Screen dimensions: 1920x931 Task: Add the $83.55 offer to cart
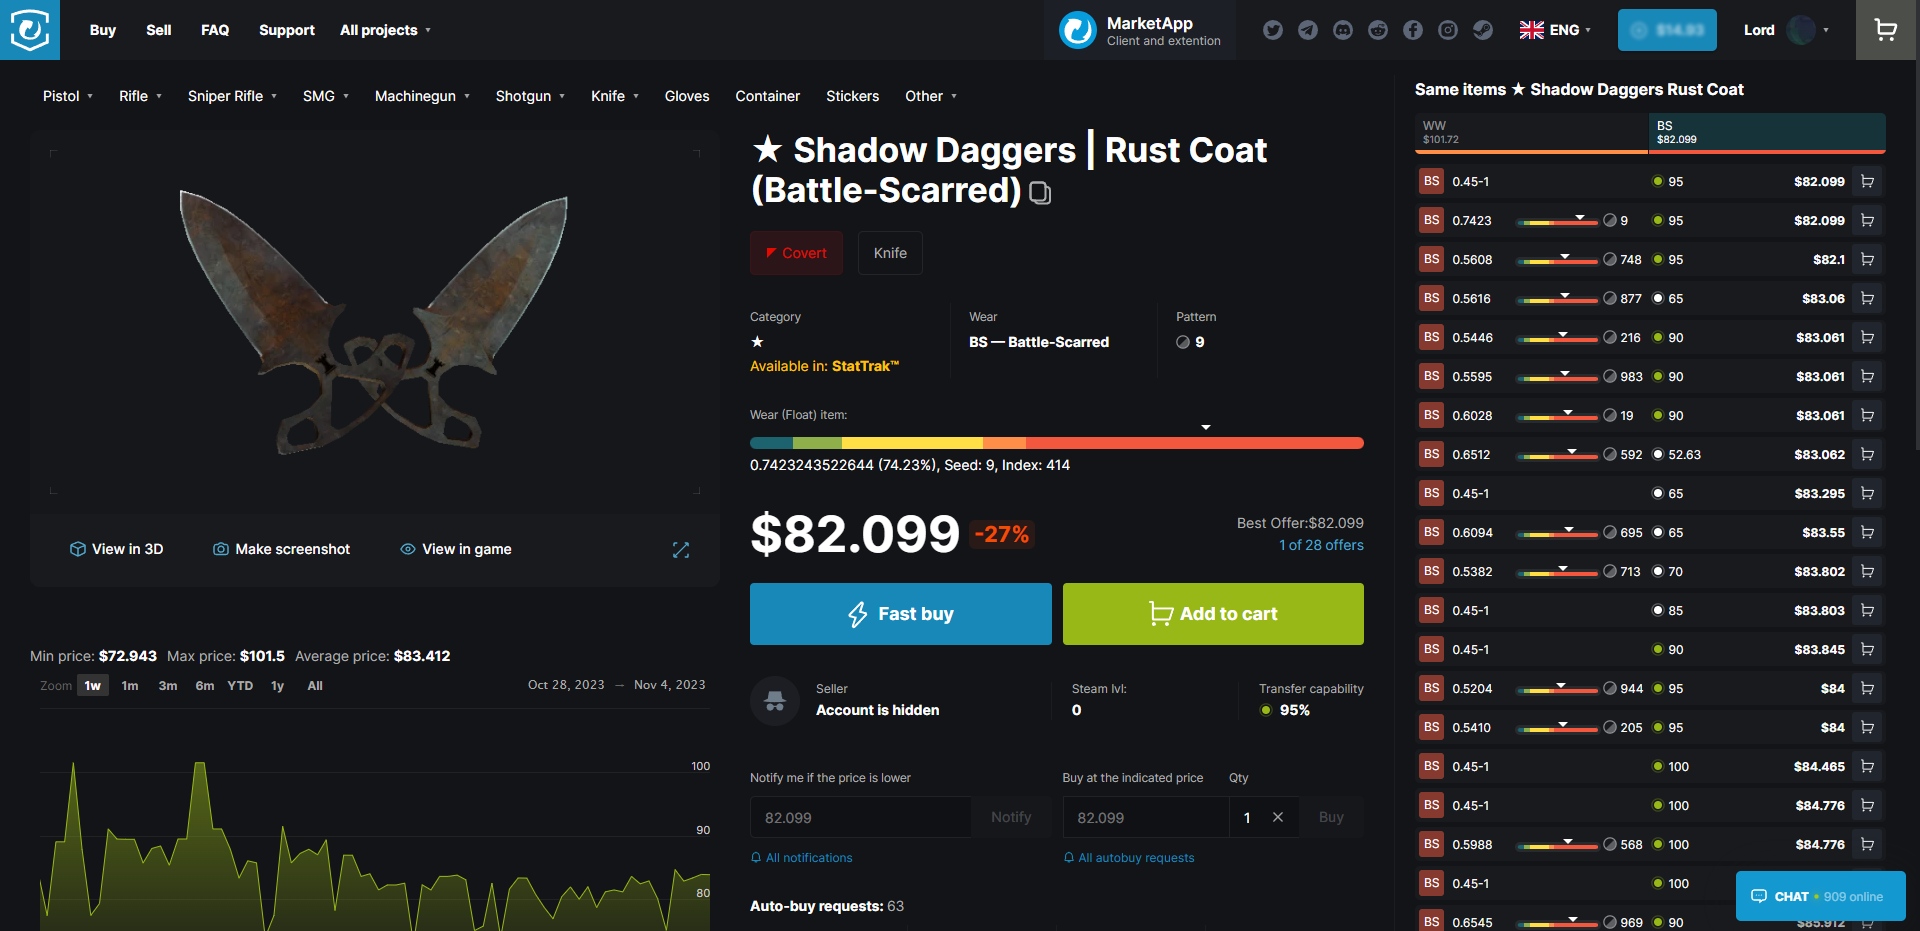click(x=1867, y=532)
